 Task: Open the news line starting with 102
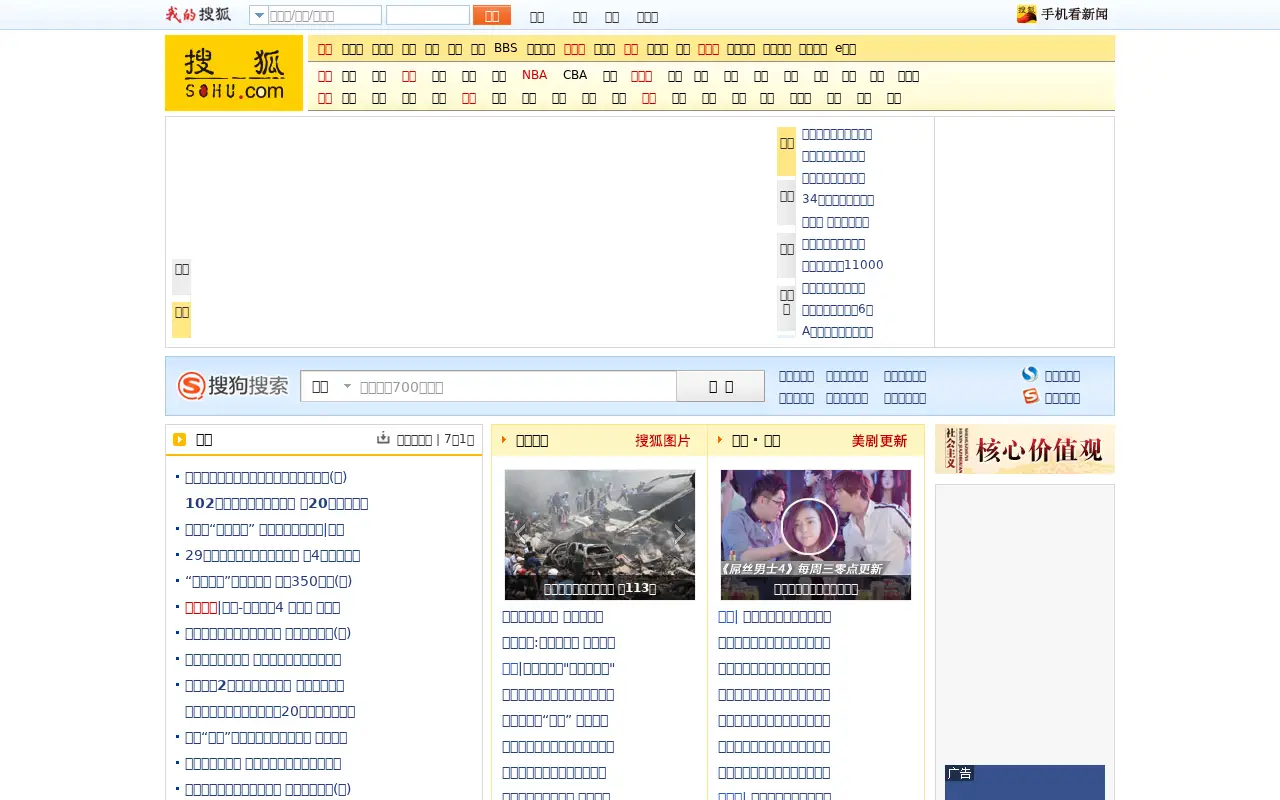(x=277, y=503)
